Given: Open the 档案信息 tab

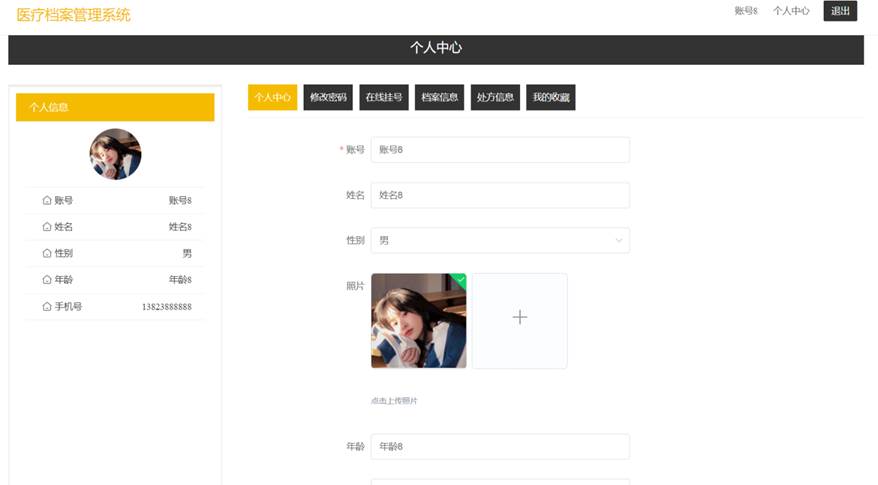Looking at the screenshot, I should point(440,97).
